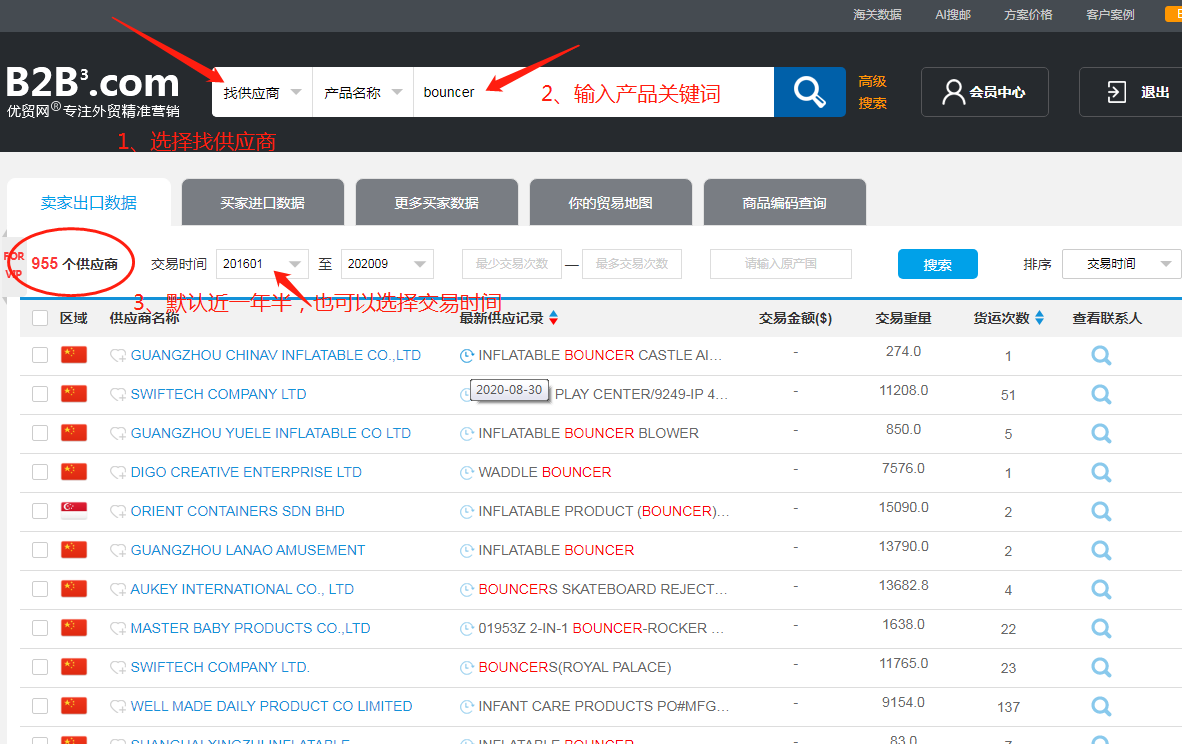Image resolution: width=1182 pixels, height=744 pixels.
Task: Click the 最多交易次数 maximum field
Action: point(632,264)
